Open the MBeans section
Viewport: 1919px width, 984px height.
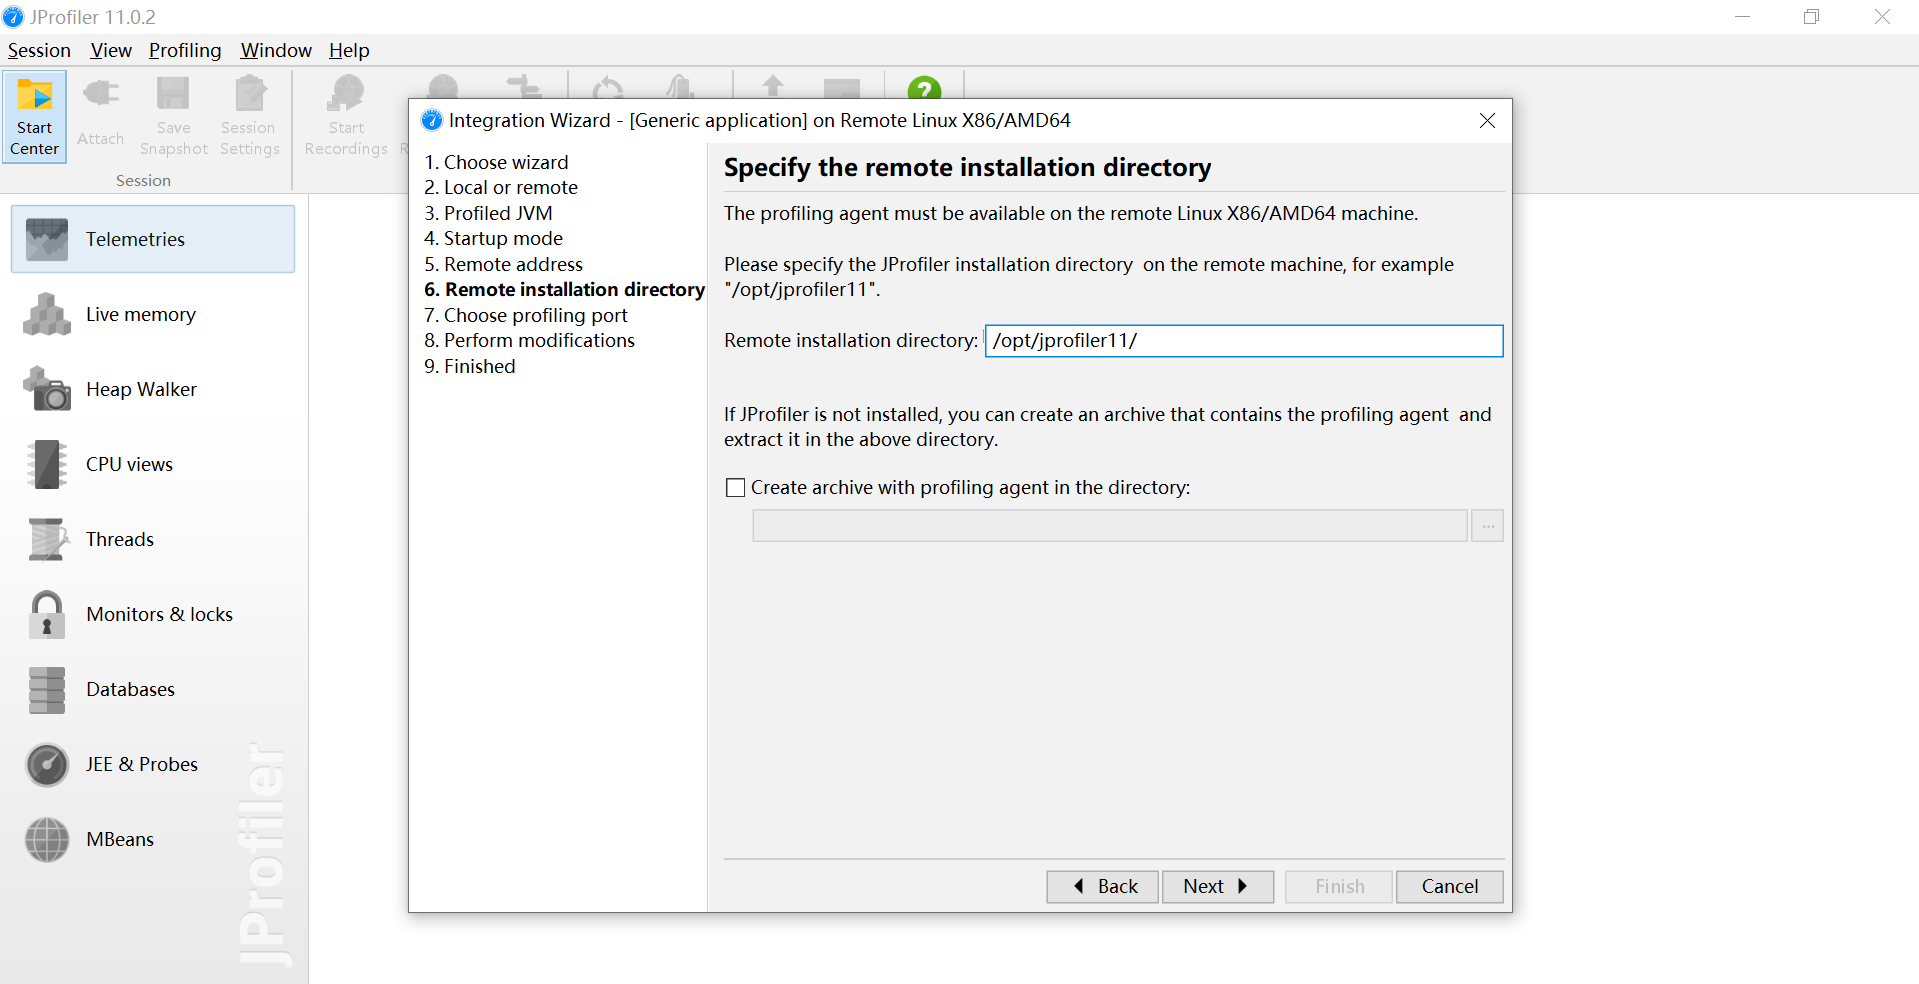(153, 839)
